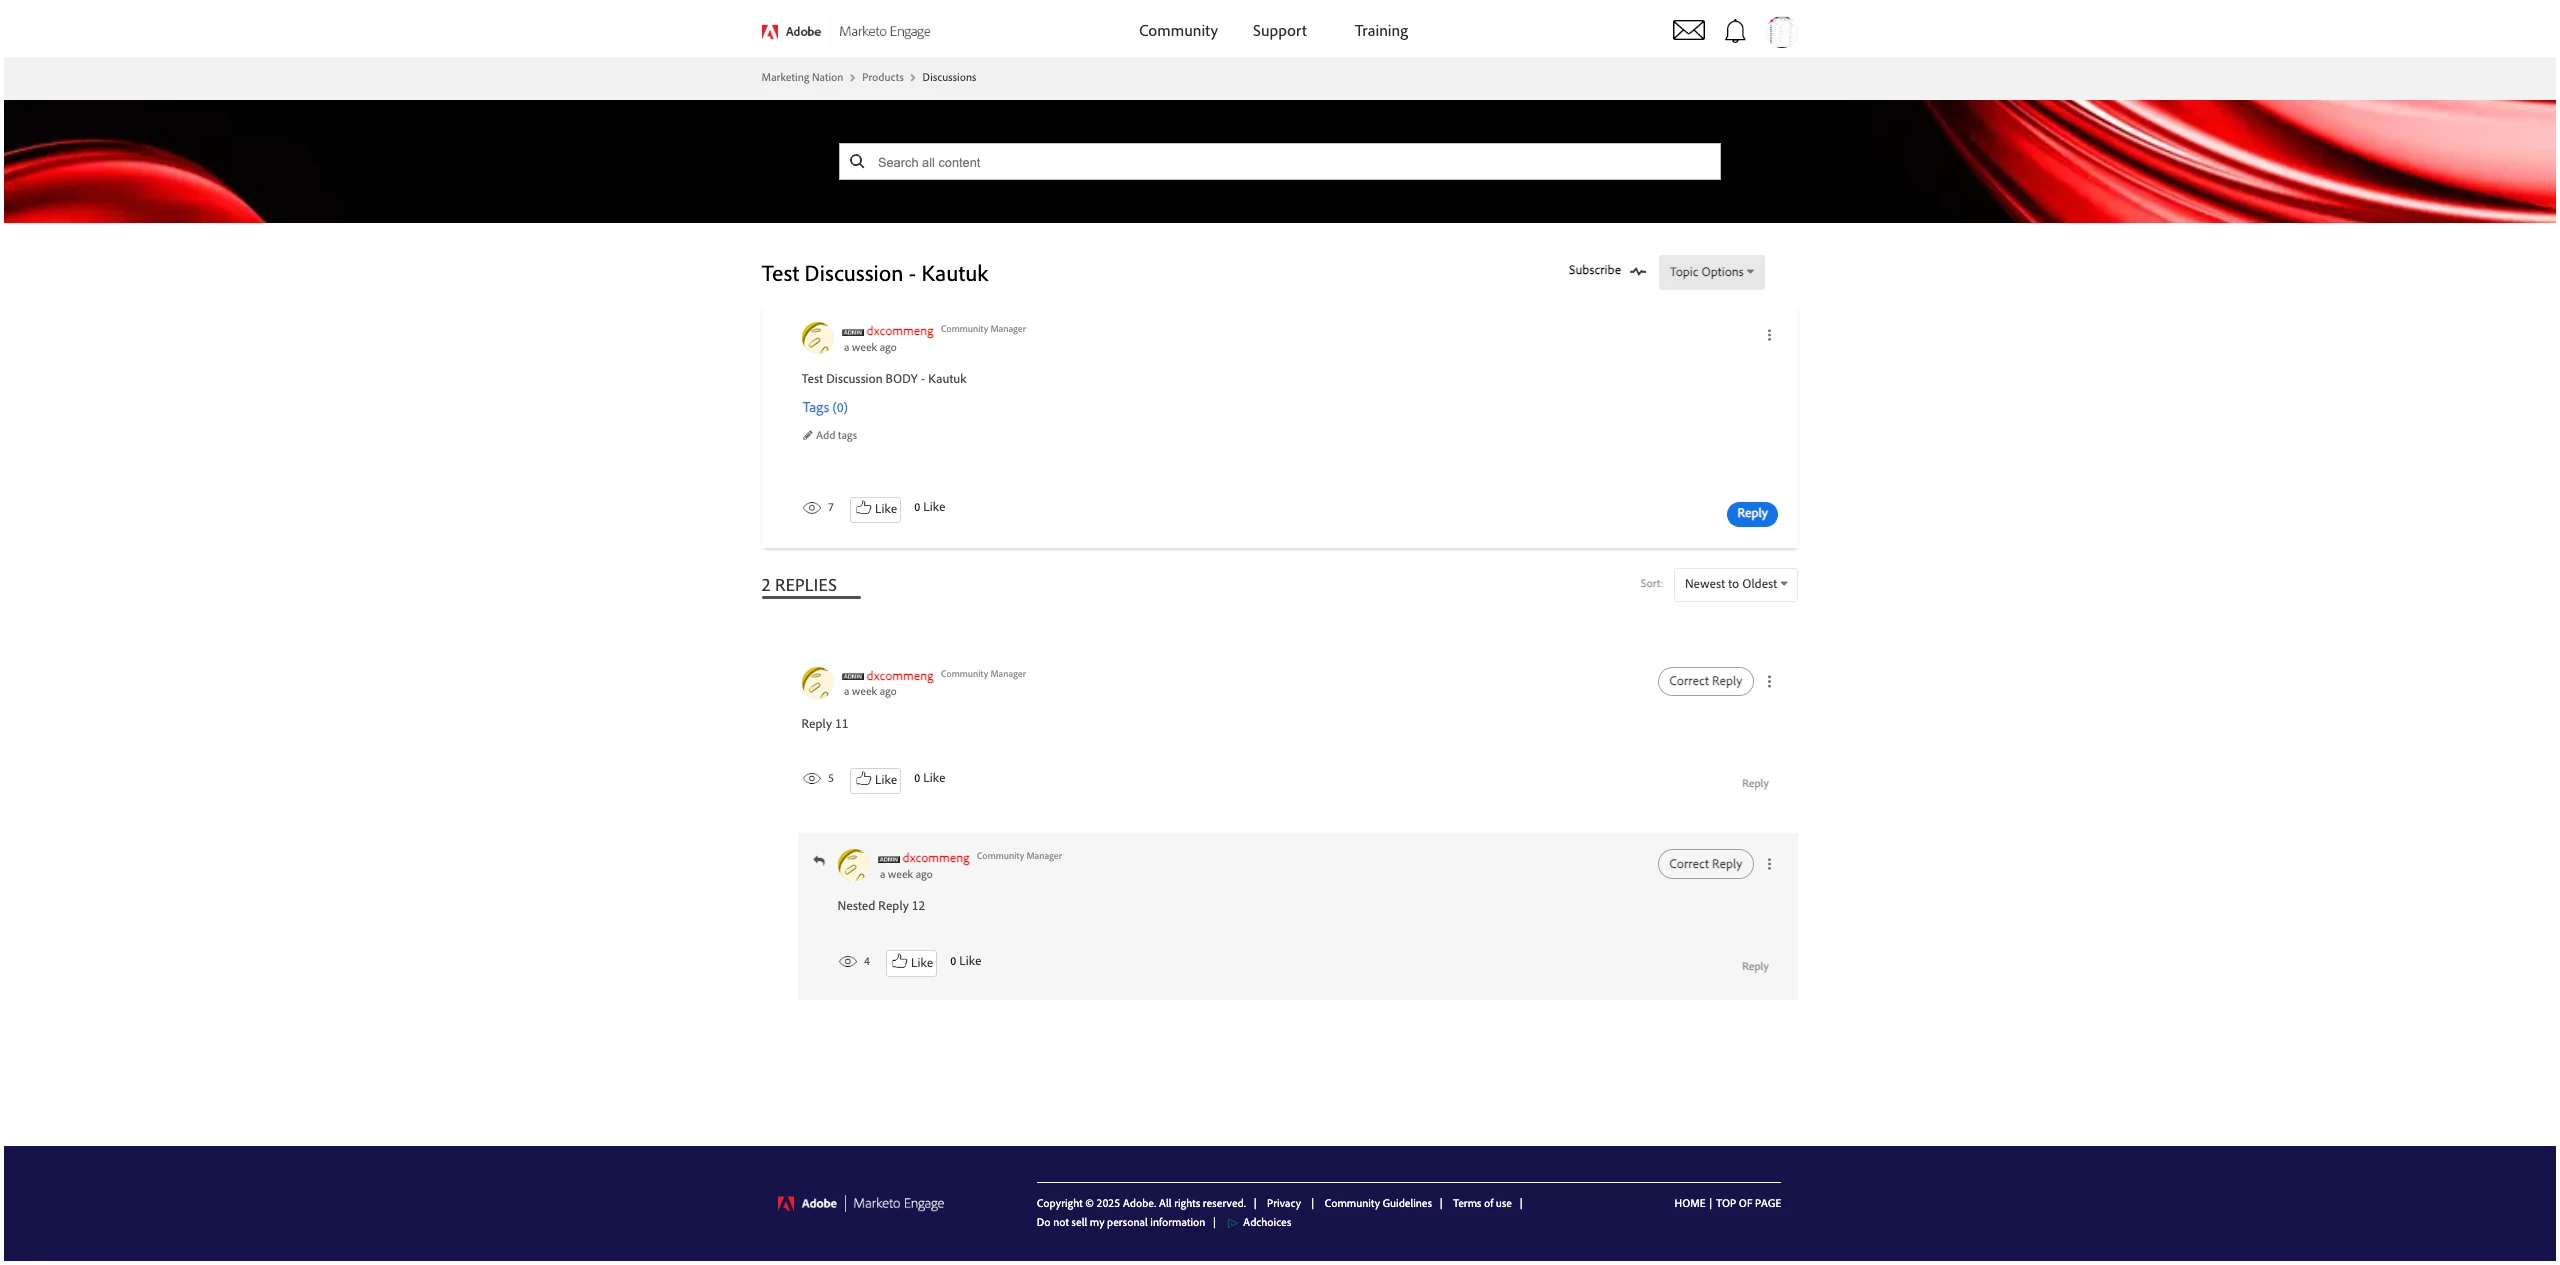Open the Training menu item
The height and width of the screenshot is (1265, 2560).
1381,31
